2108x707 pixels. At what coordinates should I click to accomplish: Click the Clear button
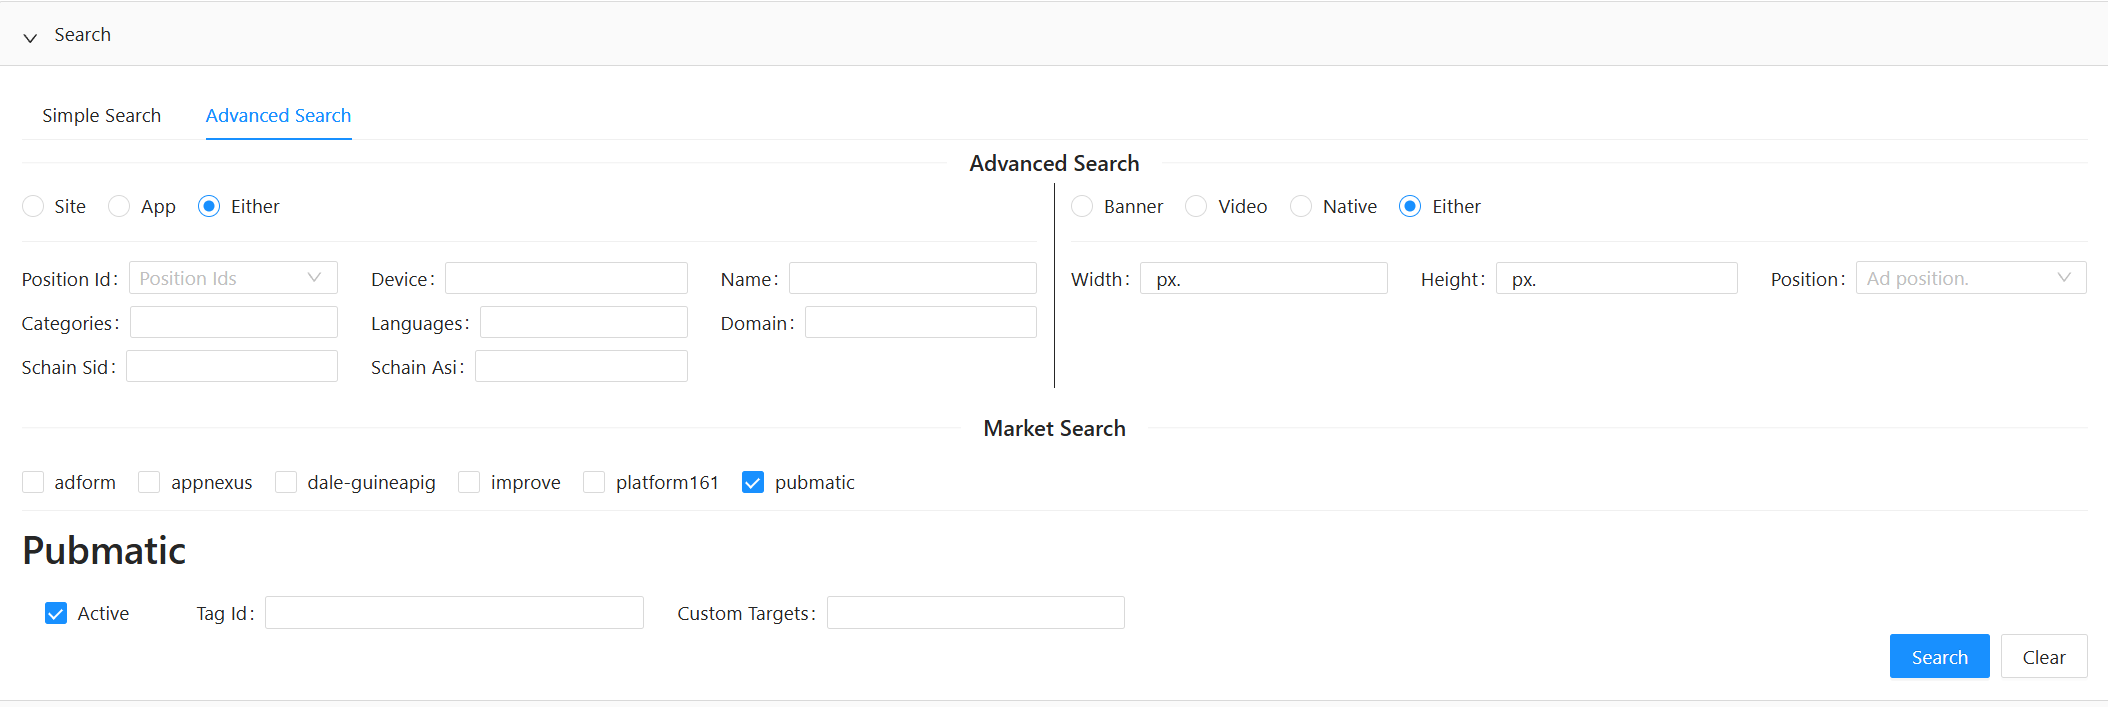[x=2043, y=657]
